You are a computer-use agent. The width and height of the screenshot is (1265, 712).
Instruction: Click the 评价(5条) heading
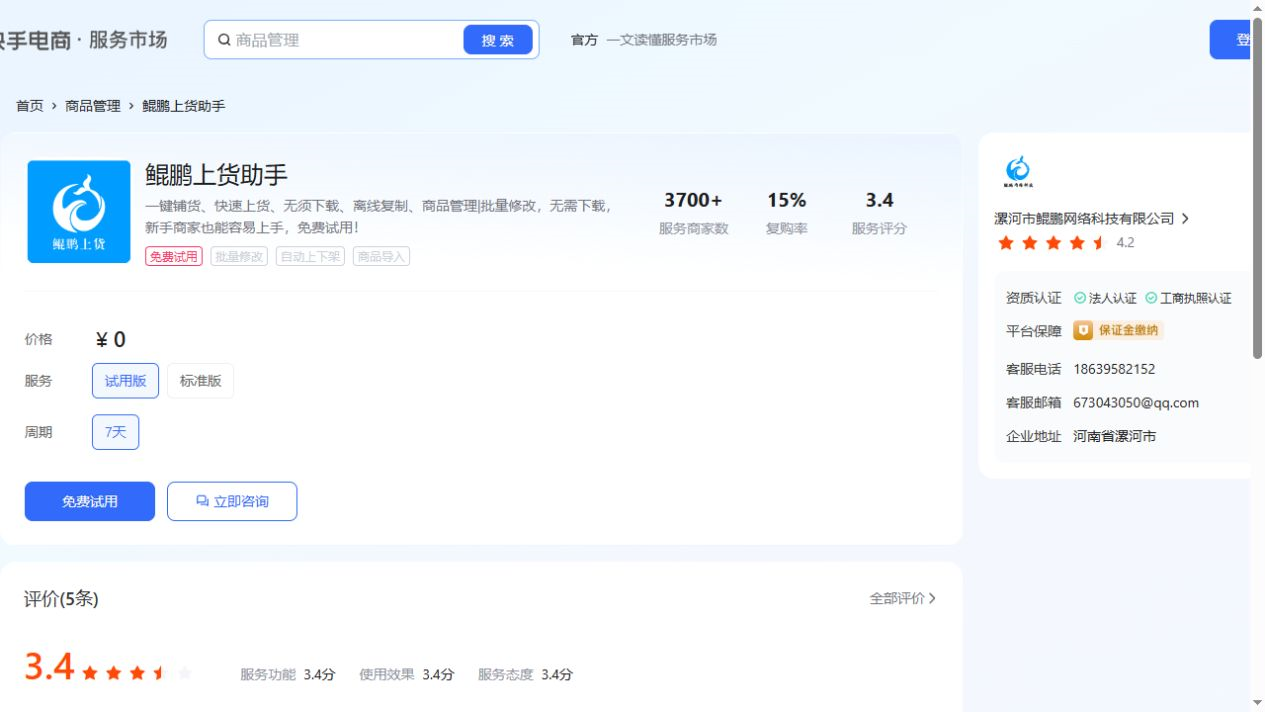(61, 599)
